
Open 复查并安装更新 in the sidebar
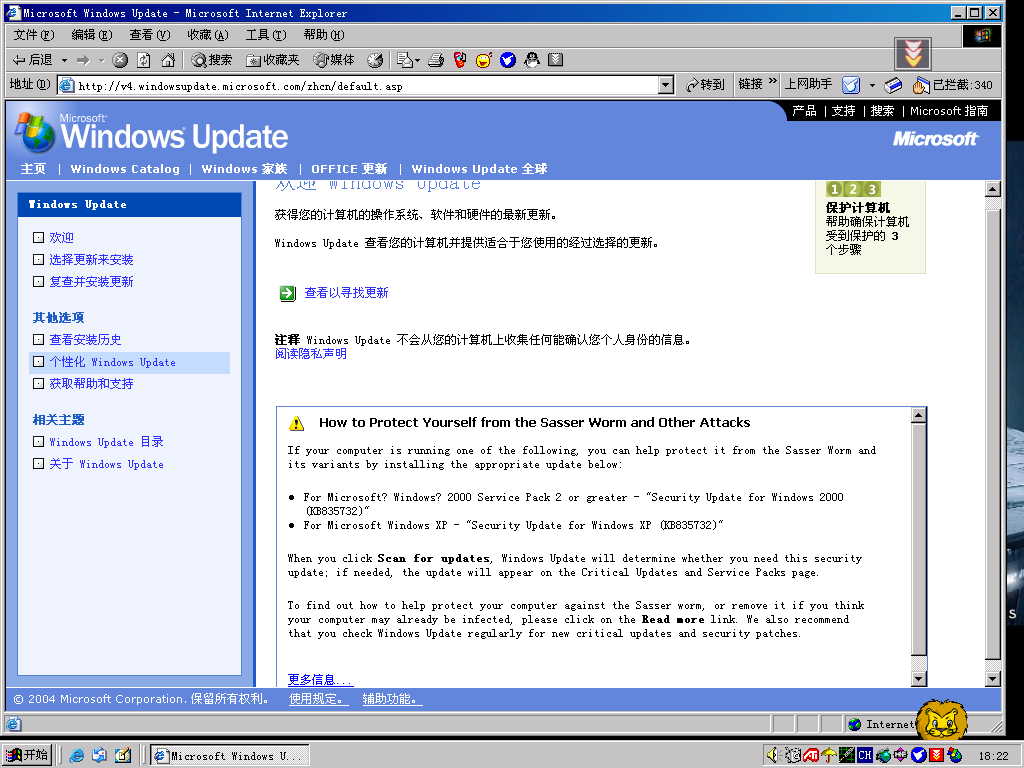tap(91, 282)
